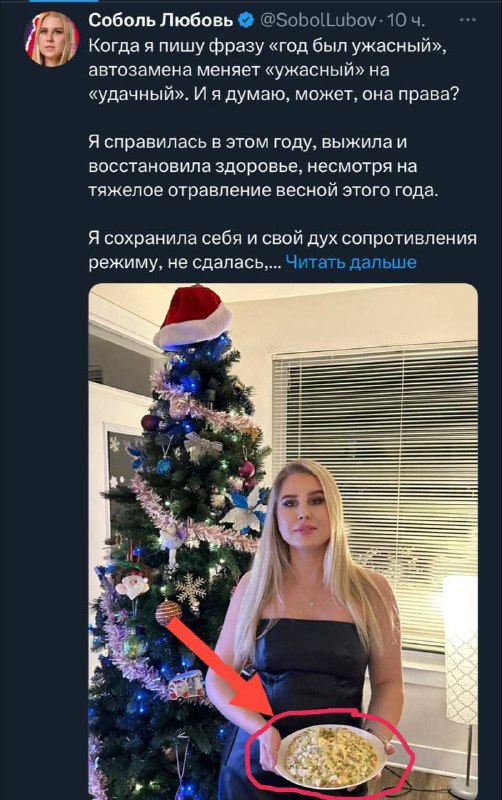Image resolution: width=502 pixels, height=800 pixels.
Task: Click the paragraph starting Я сохранила себя
Action: (283, 250)
